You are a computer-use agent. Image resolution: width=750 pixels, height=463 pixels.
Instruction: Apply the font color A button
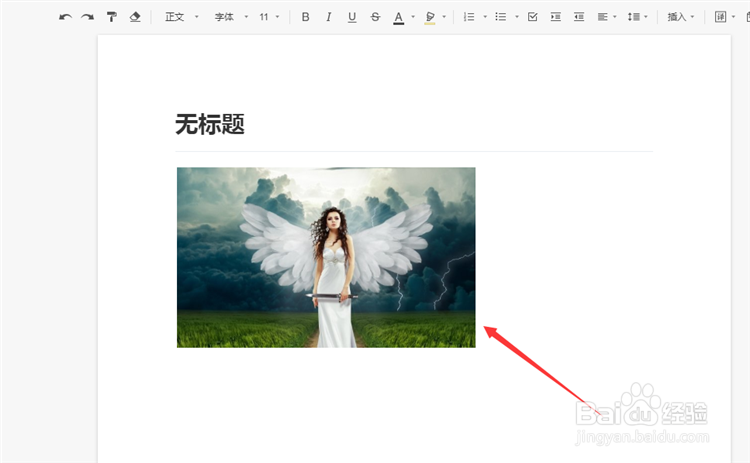[x=398, y=18]
